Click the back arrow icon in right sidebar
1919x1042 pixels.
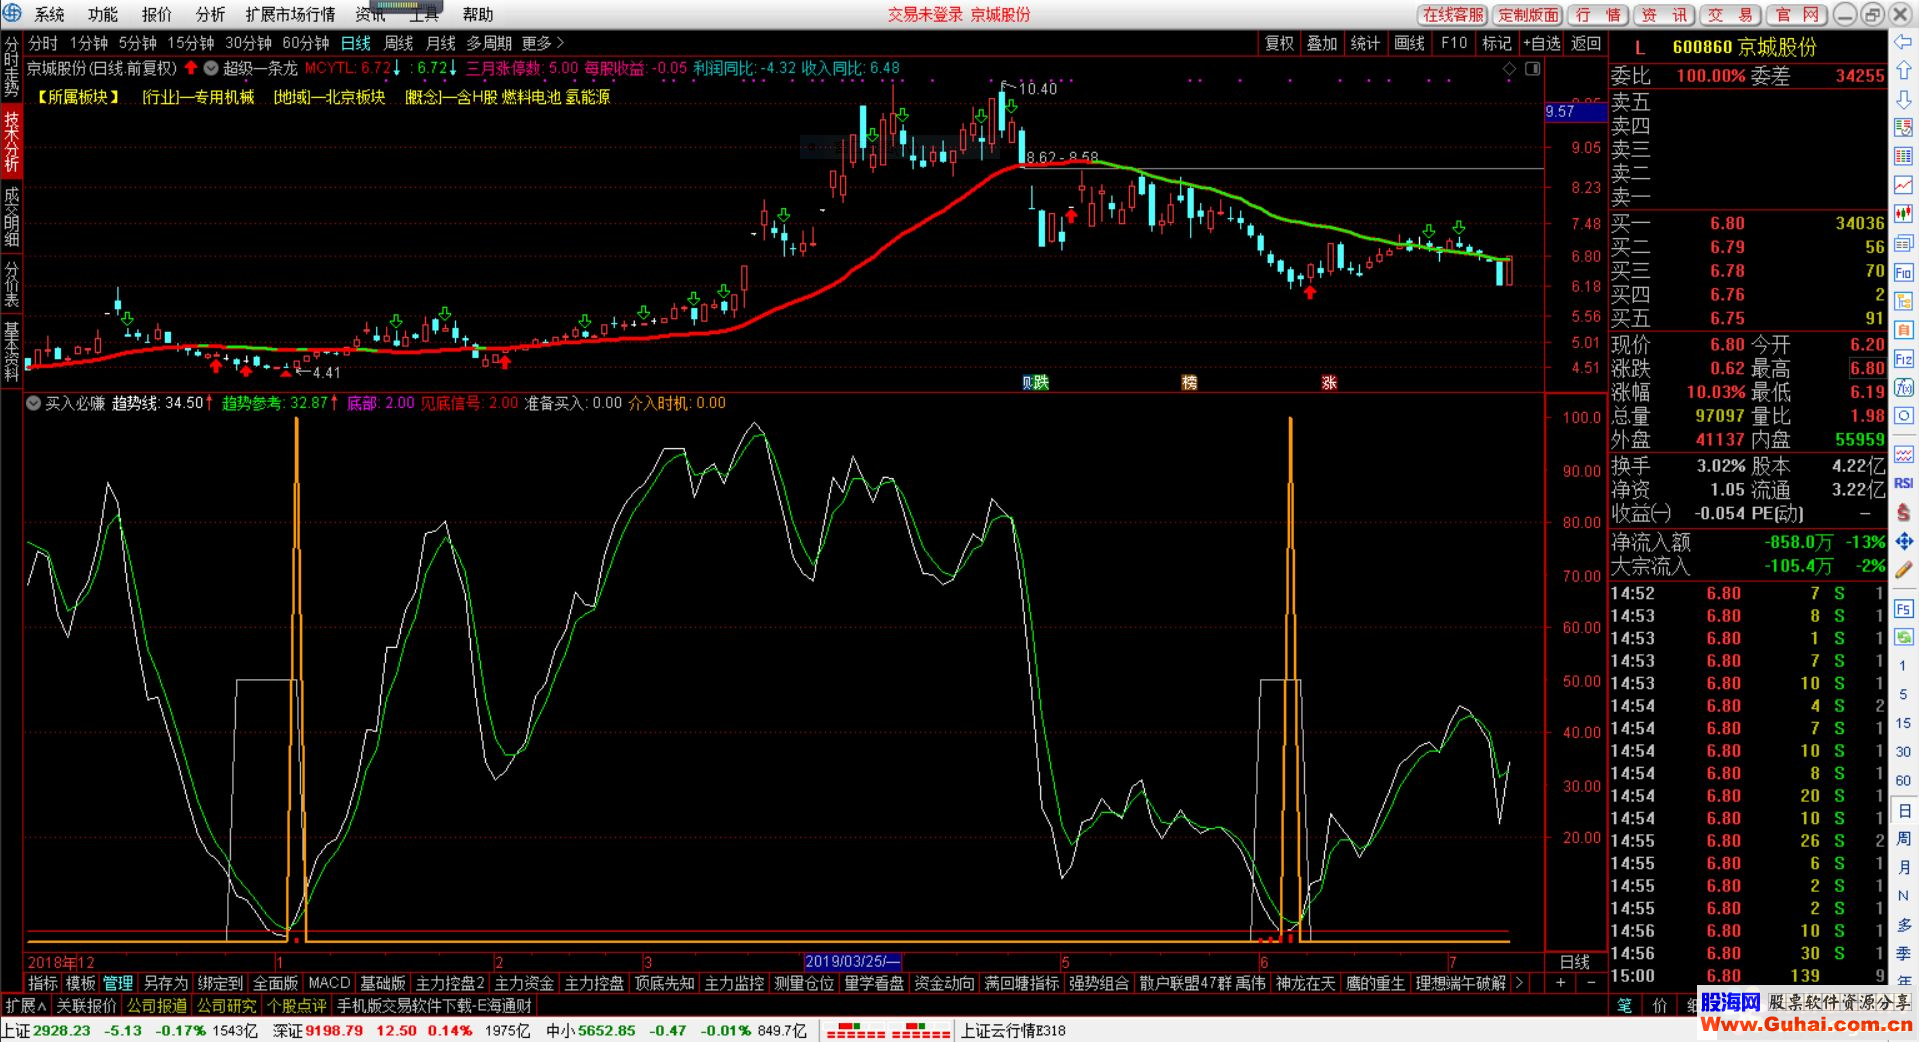point(1903,42)
